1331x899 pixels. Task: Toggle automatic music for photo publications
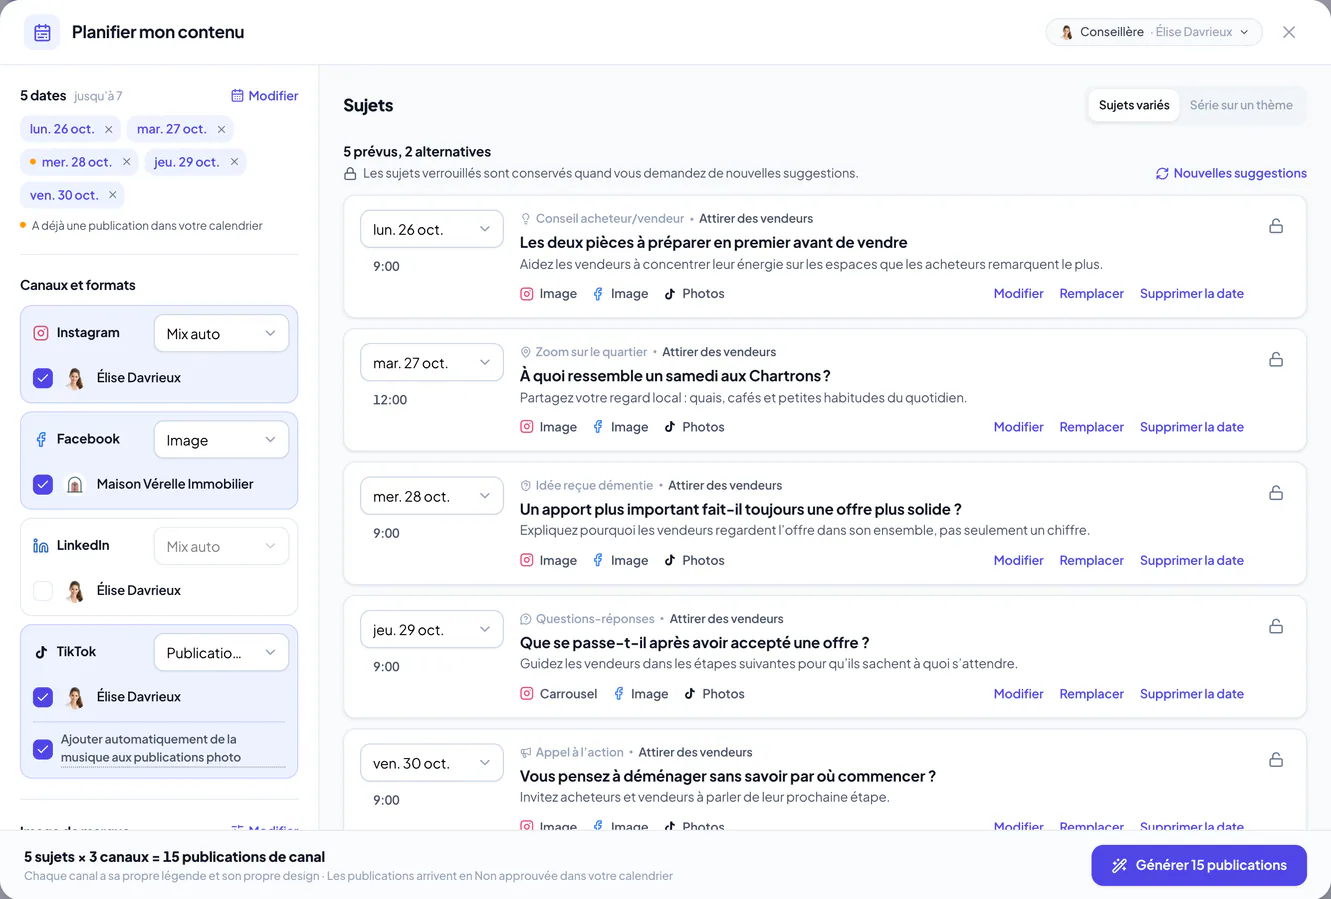coord(43,749)
